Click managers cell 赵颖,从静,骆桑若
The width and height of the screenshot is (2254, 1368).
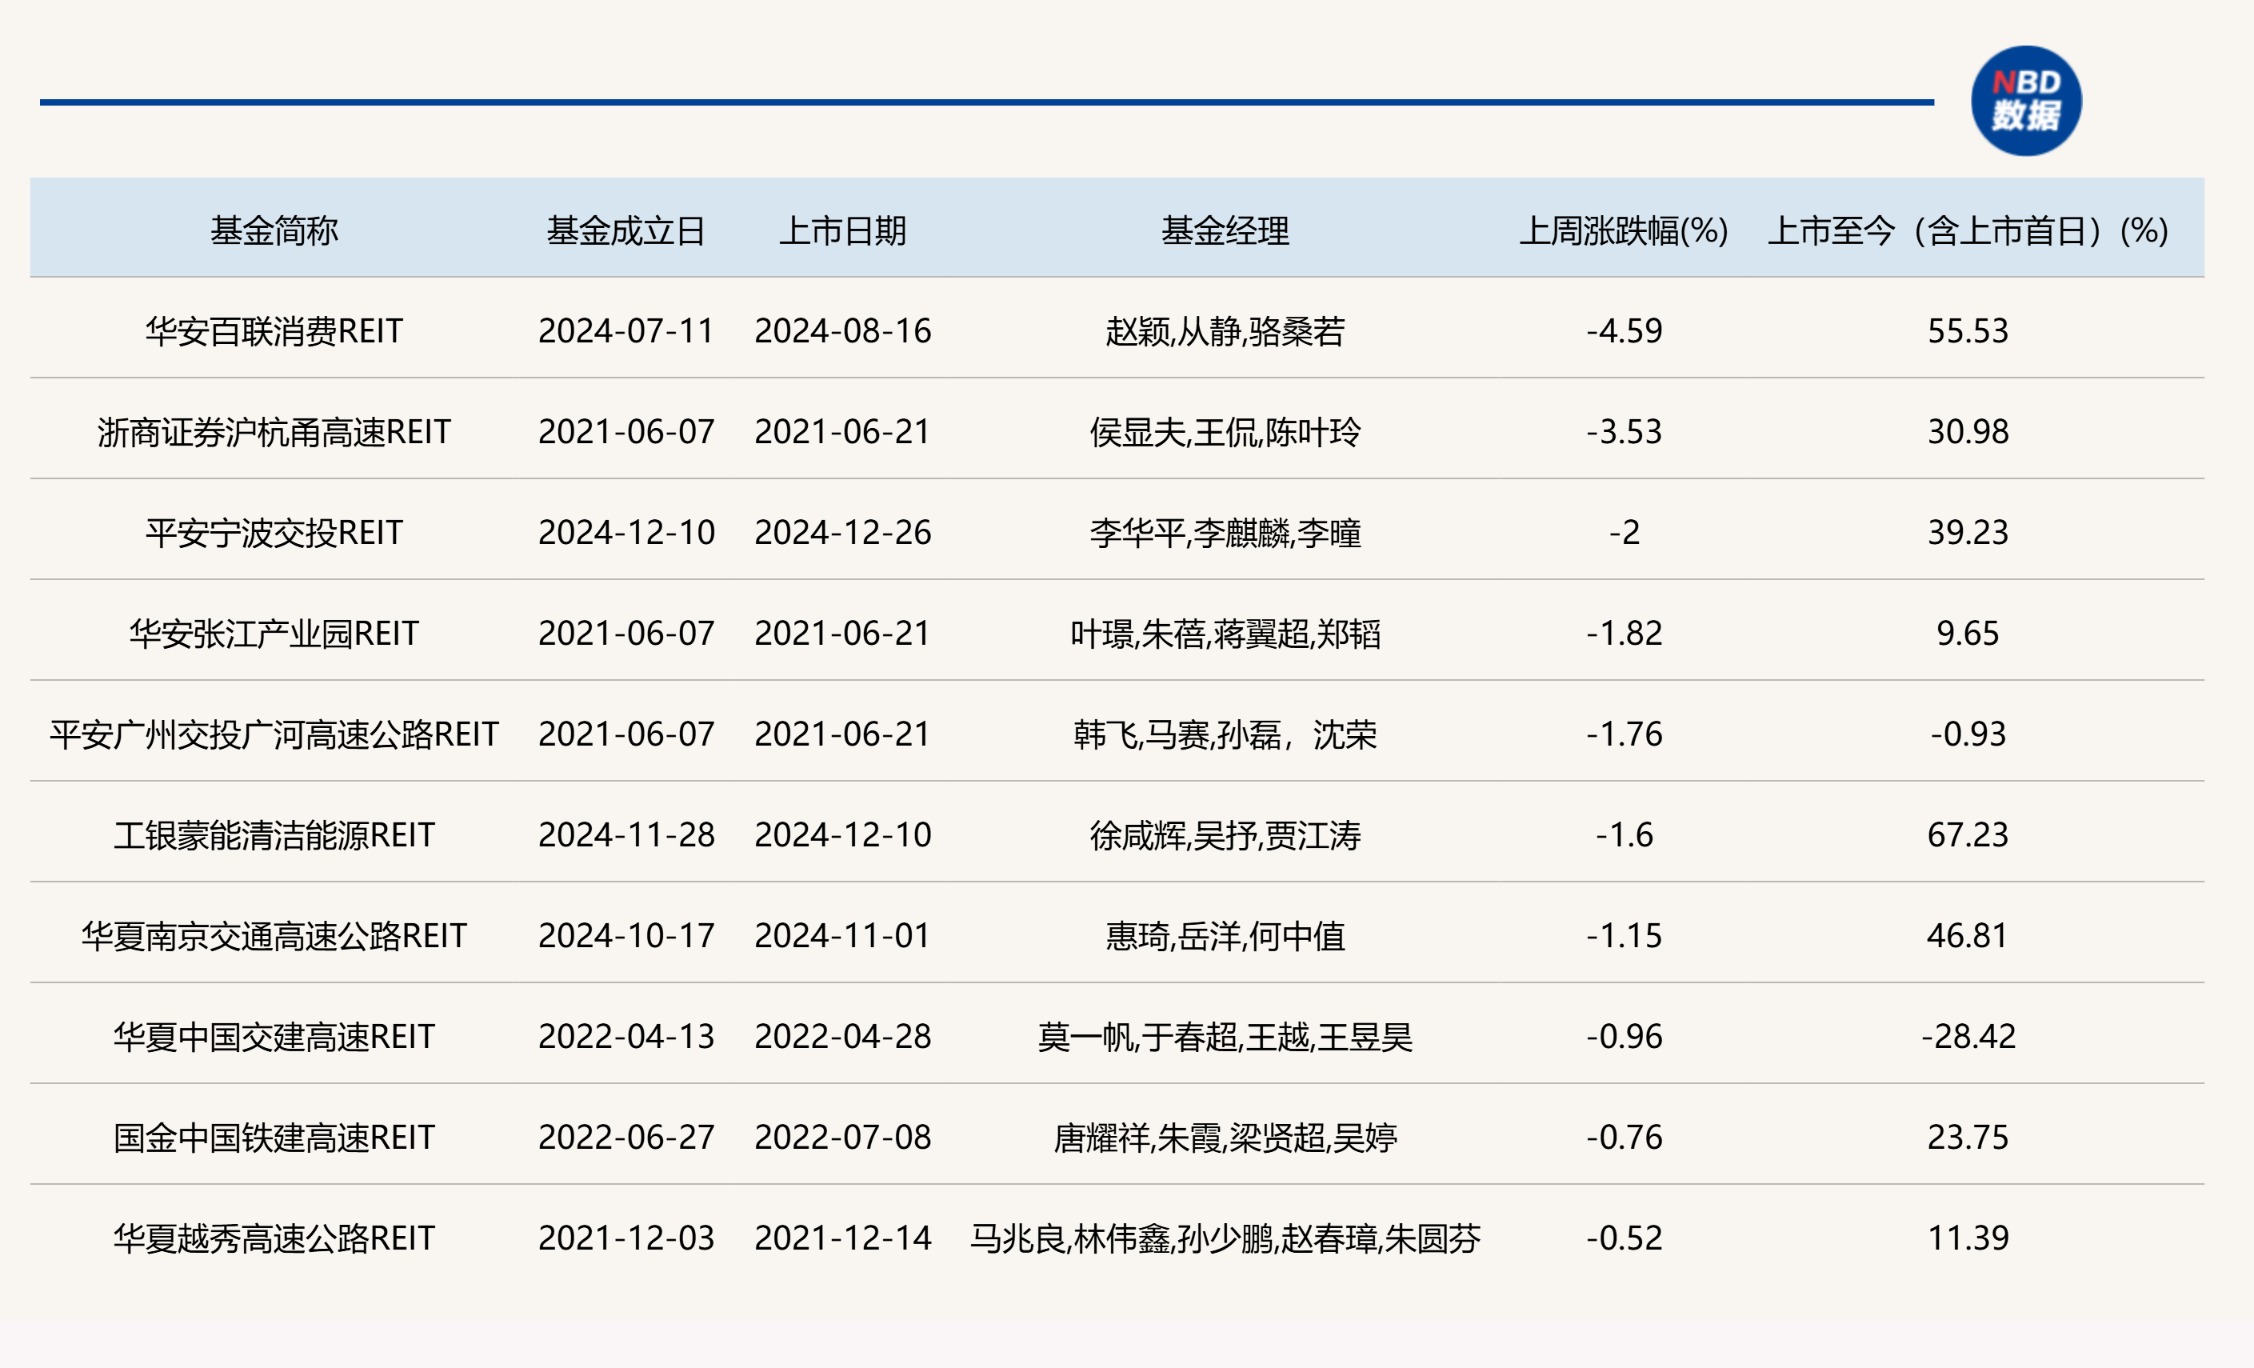pos(1225,331)
